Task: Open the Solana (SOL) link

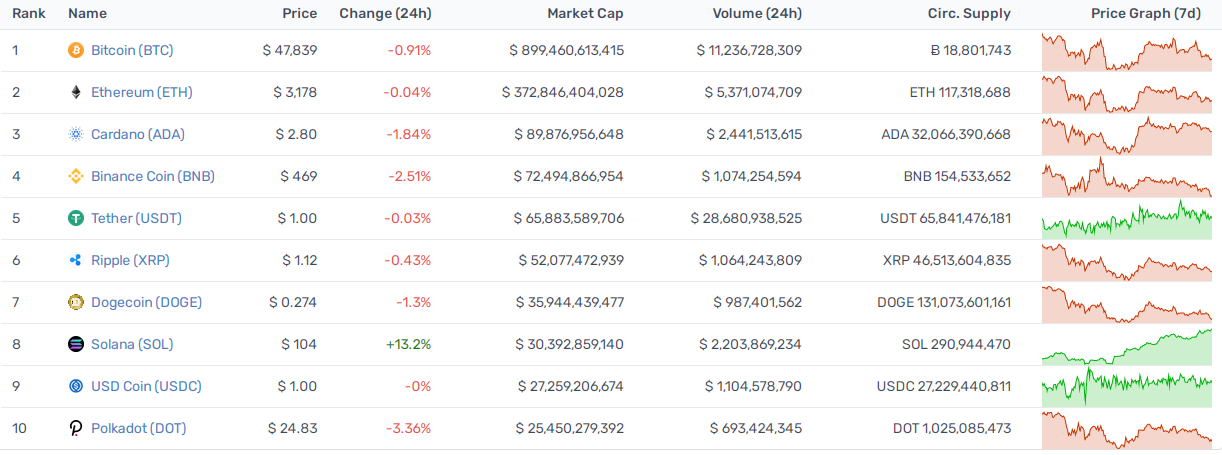Action: [x=132, y=344]
